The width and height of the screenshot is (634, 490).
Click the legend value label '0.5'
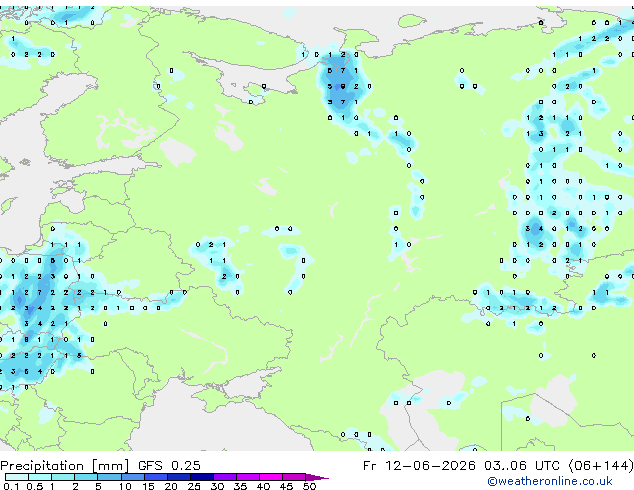[35, 486]
